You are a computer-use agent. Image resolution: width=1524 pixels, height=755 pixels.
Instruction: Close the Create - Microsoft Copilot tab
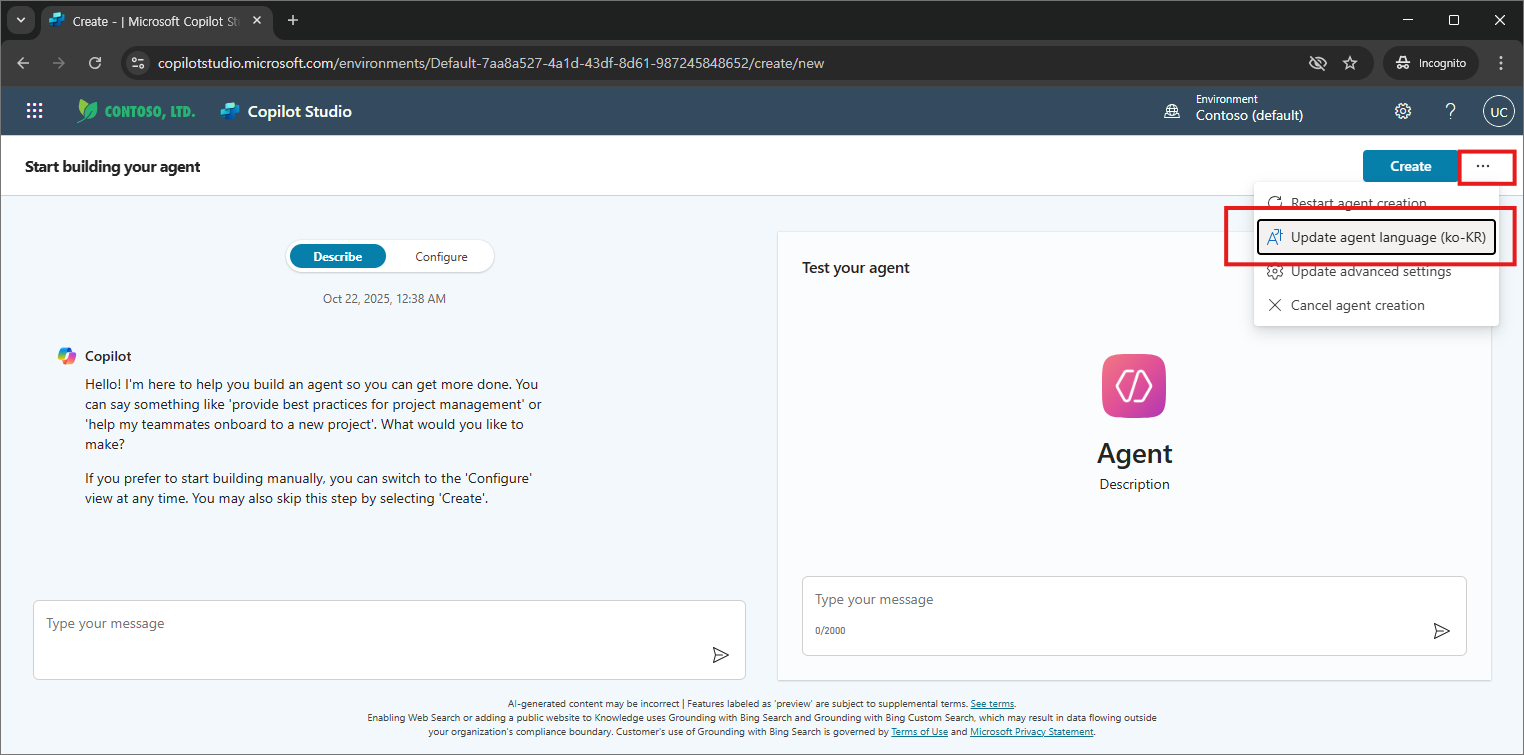tap(258, 21)
